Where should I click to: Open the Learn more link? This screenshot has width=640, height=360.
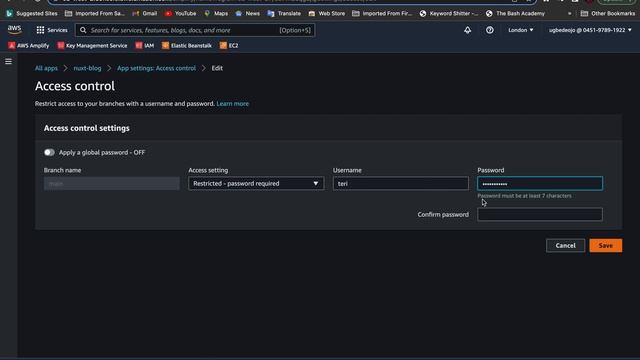pos(233,104)
